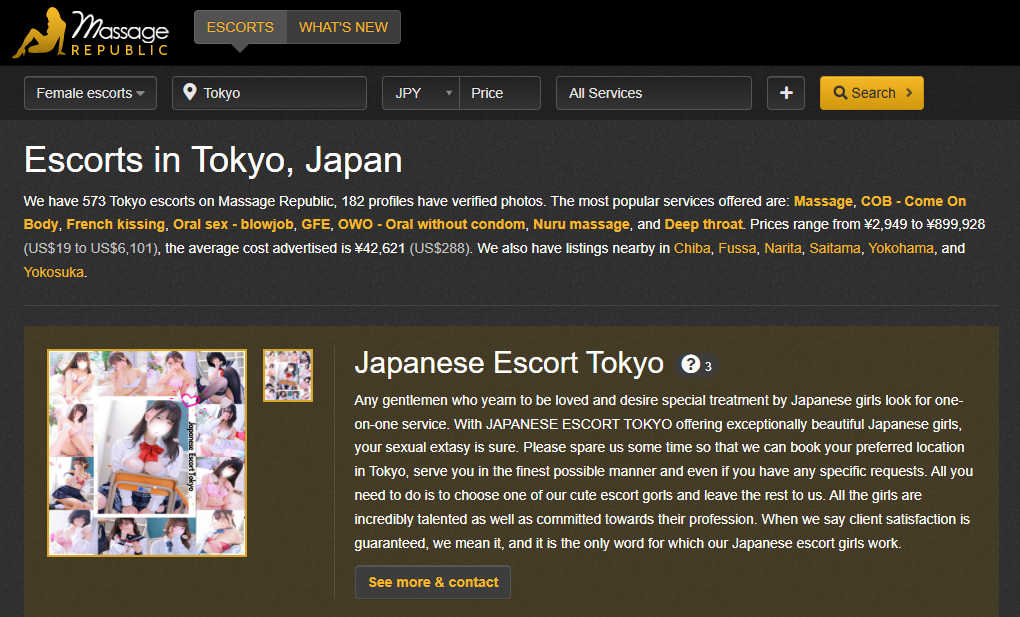Image resolution: width=1020 pixels, height=617 pixels.
Task: Go to Chiba listings link
Action: [x=692, y=249]
